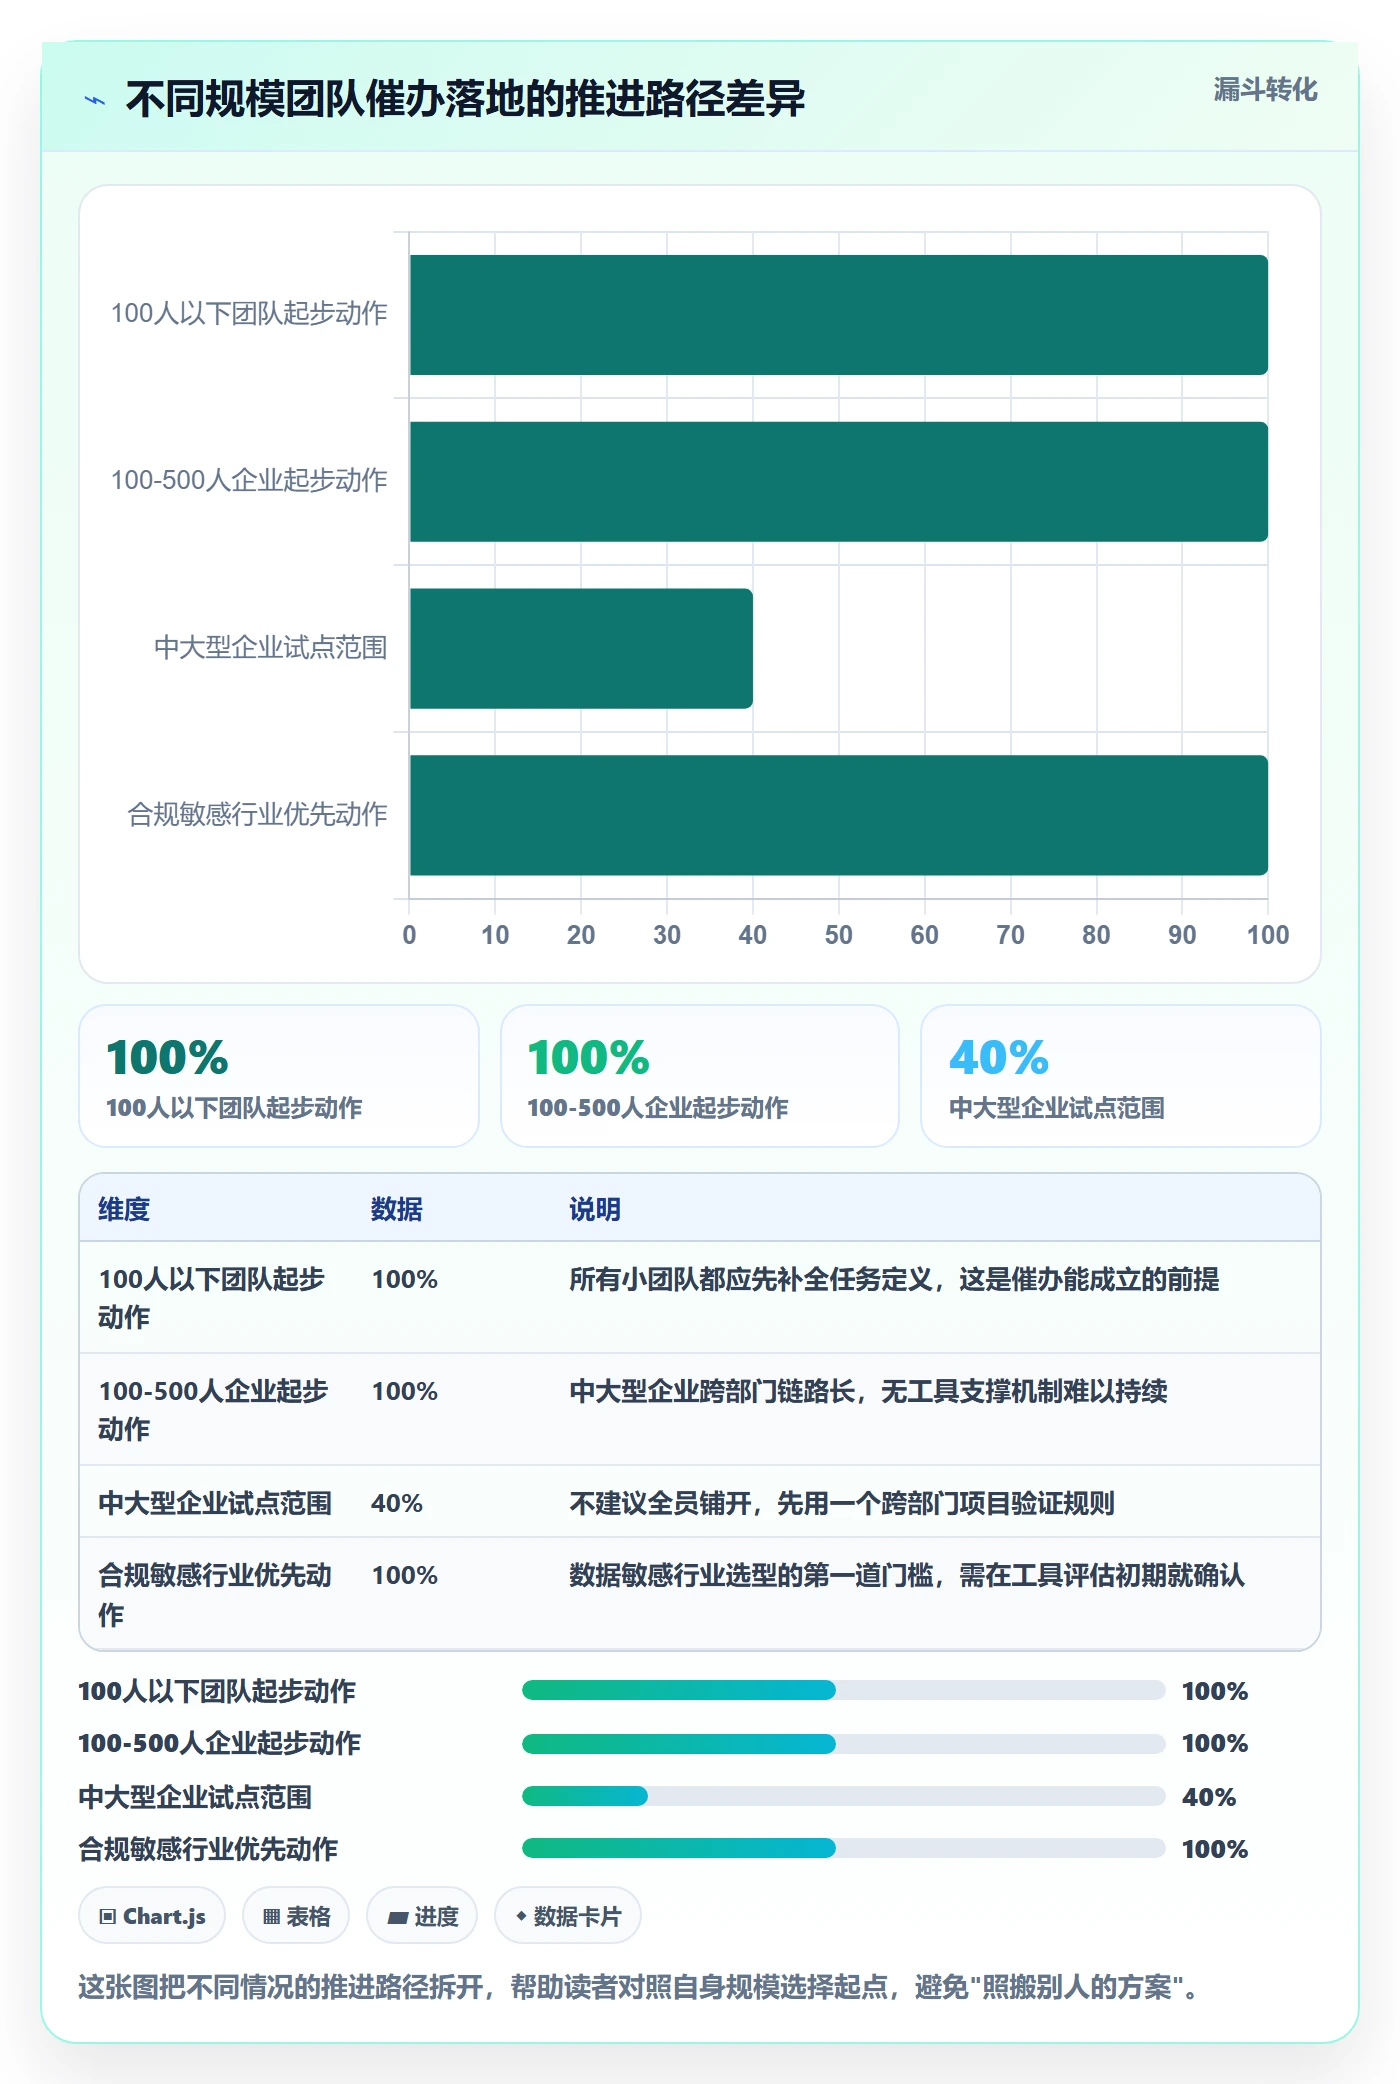Image resolution: width=1400 pixels, height=2084 pixels.
Task: Click y-axis label 100人以下团队起步动作 in chart
Action: tap(249, 313)
